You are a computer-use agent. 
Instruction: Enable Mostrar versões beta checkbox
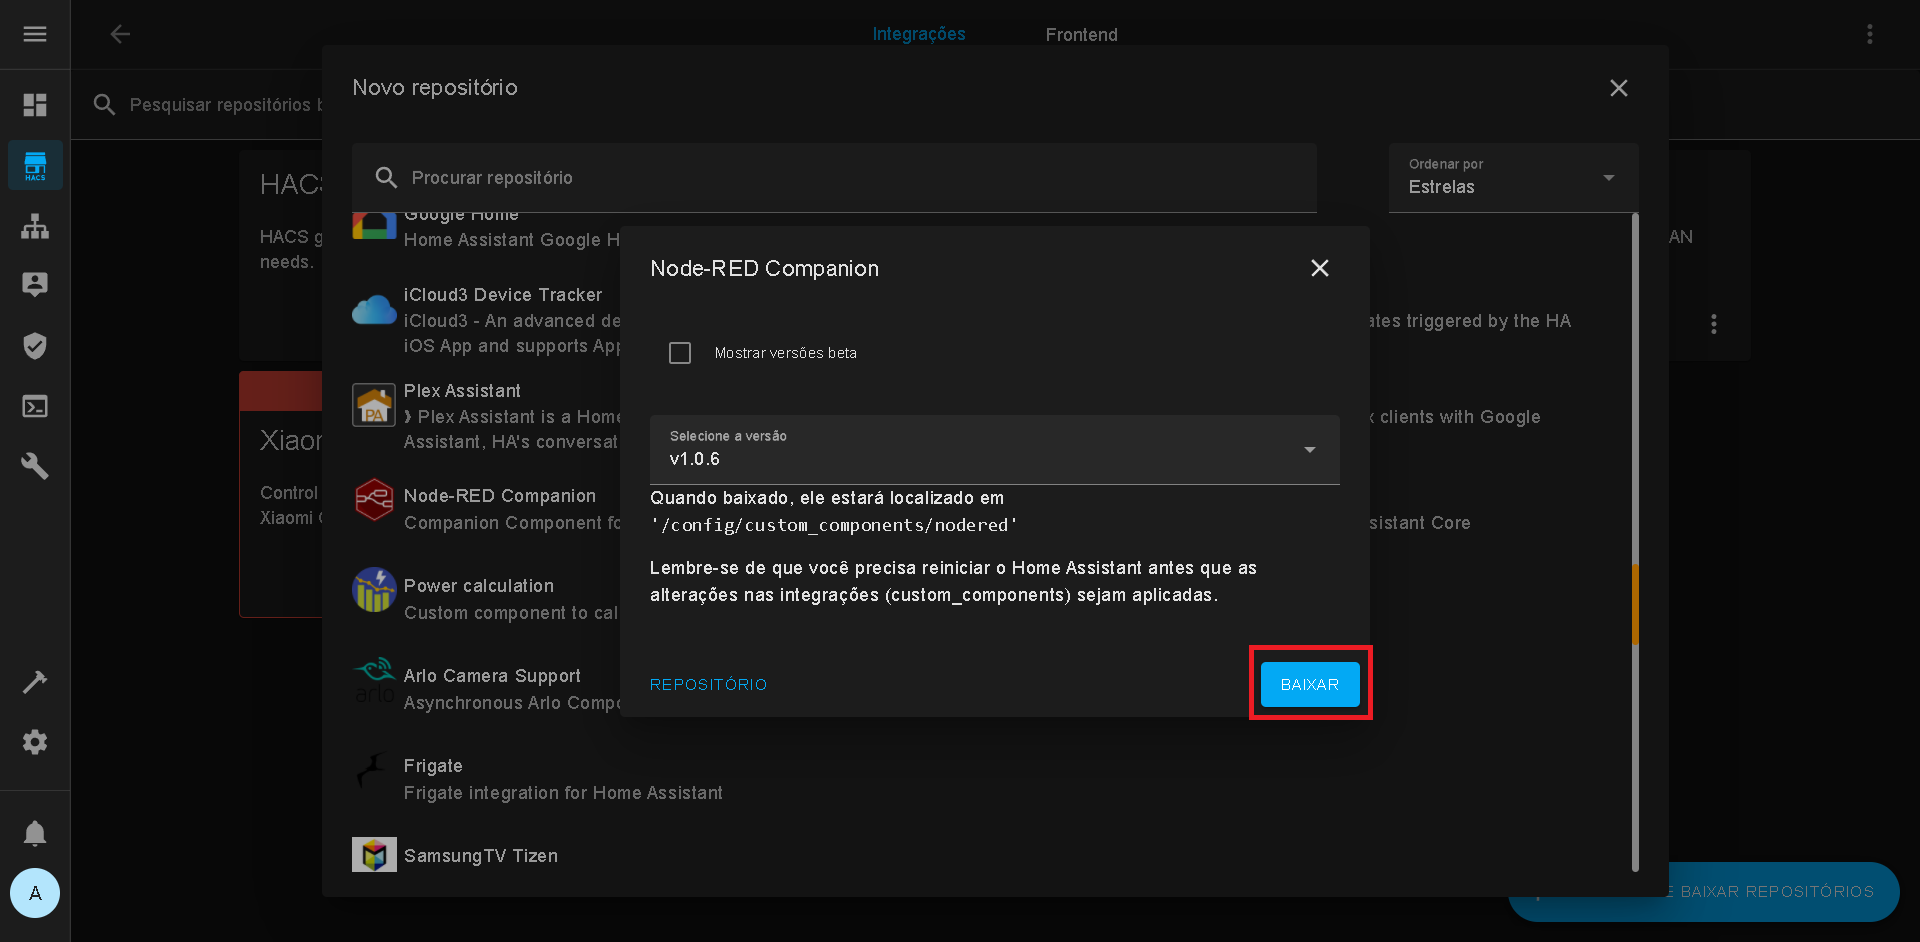pyautogui.click(x=680, y=353)
